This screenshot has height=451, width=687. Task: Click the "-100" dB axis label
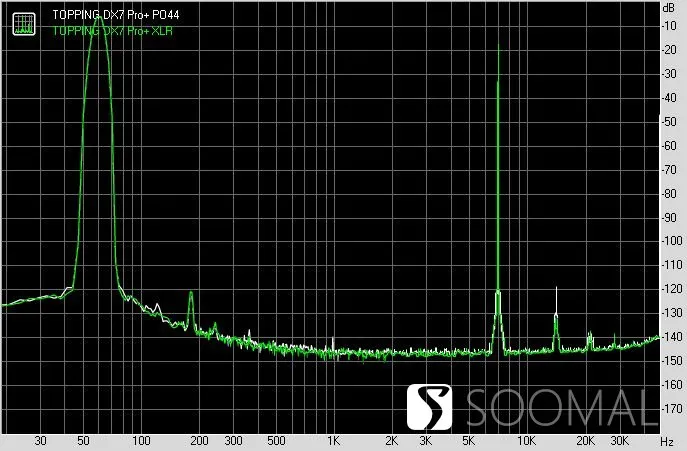[672, 241]
